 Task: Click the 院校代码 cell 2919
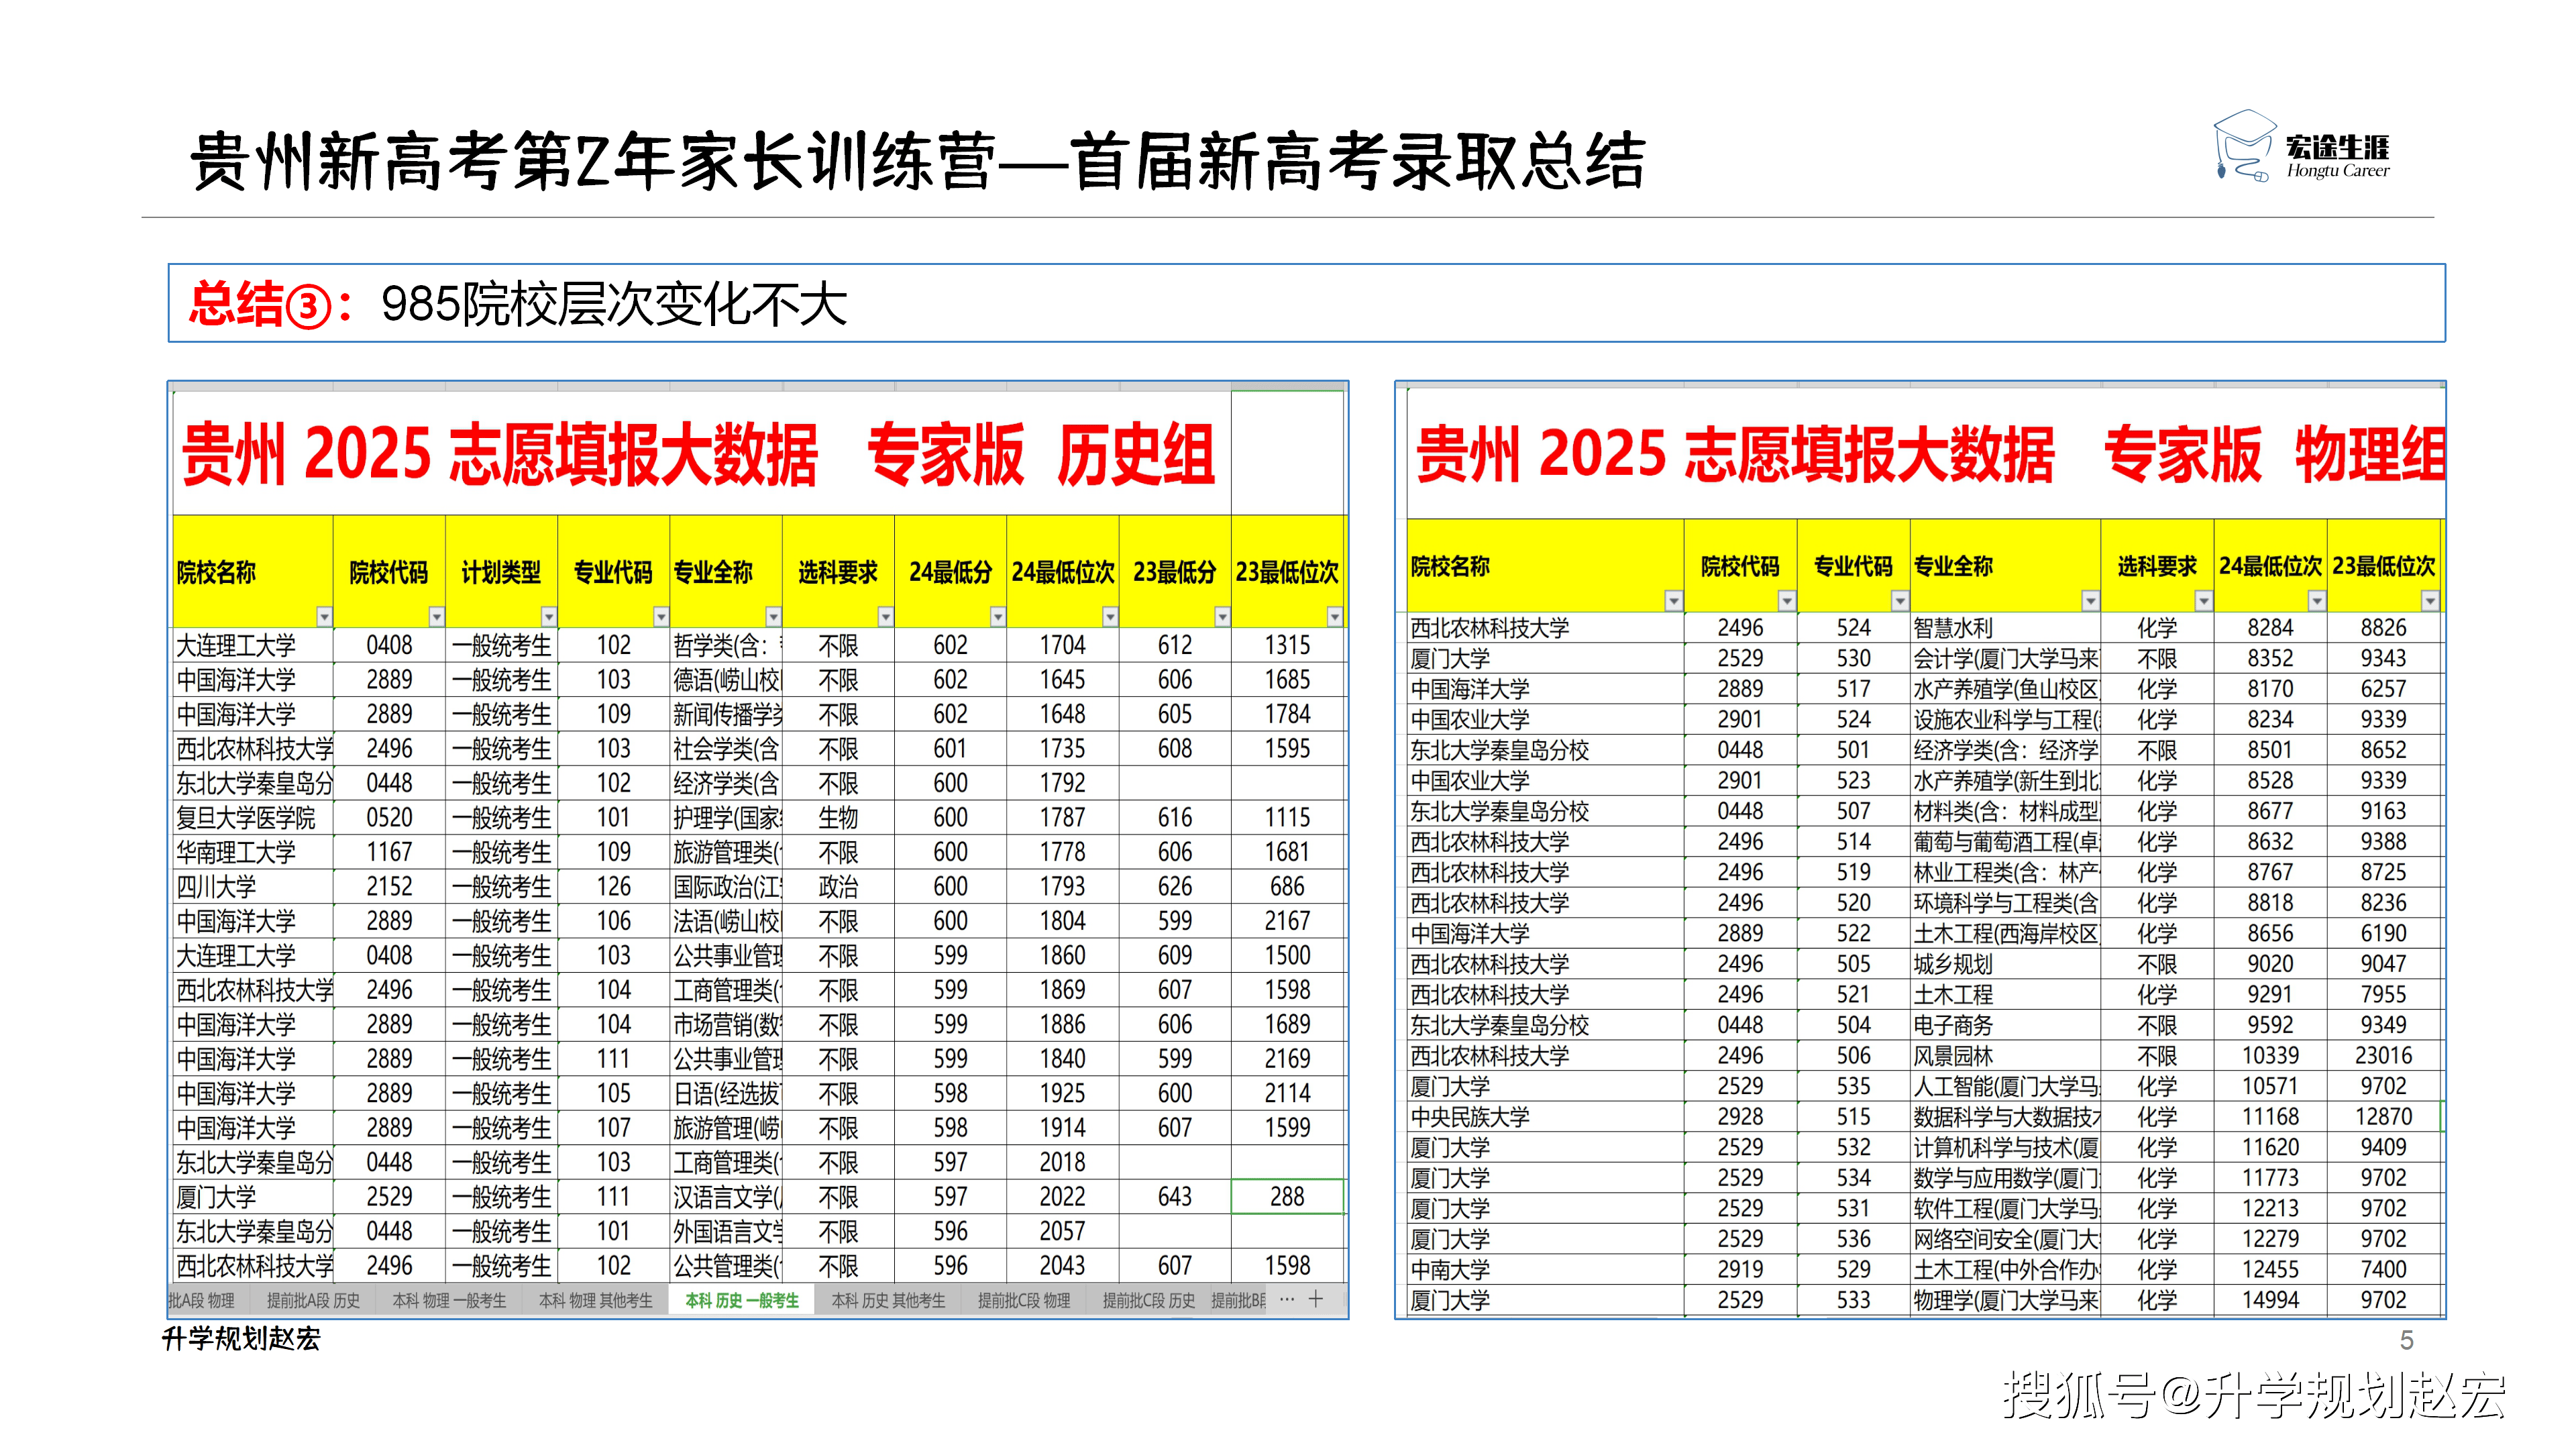pos(1741,1270)
